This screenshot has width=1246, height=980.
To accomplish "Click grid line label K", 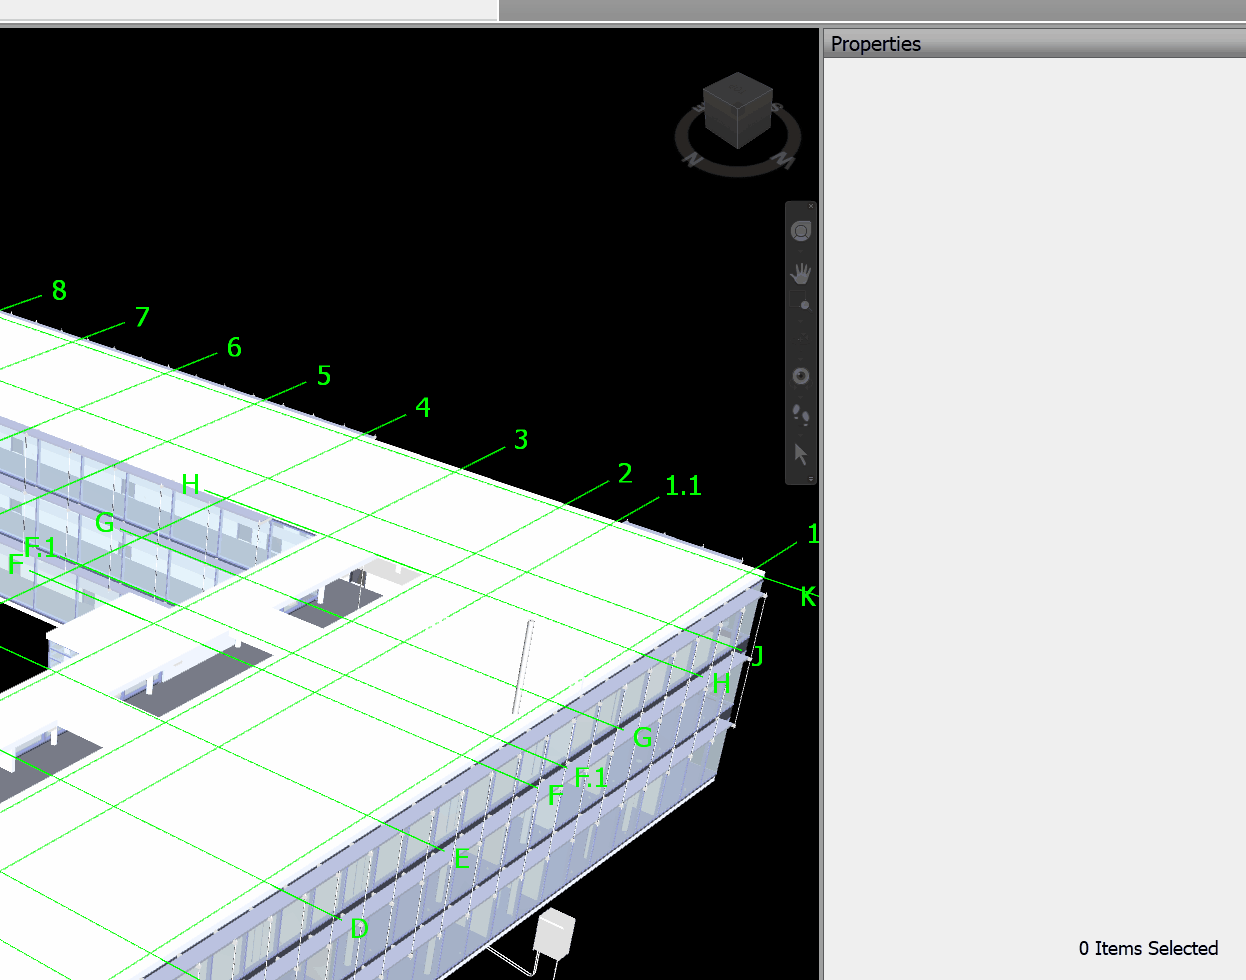I will (x=808, y=597).
